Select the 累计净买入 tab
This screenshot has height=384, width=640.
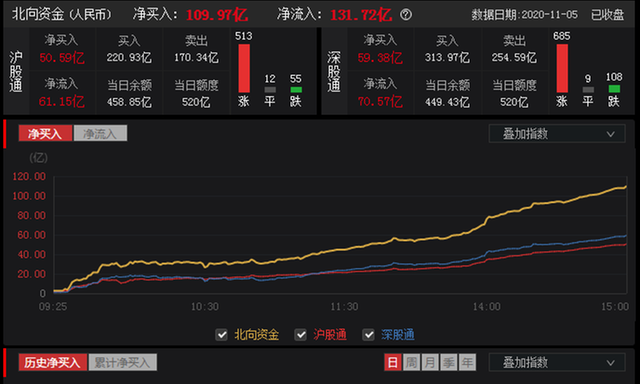(x=122, y=362)
